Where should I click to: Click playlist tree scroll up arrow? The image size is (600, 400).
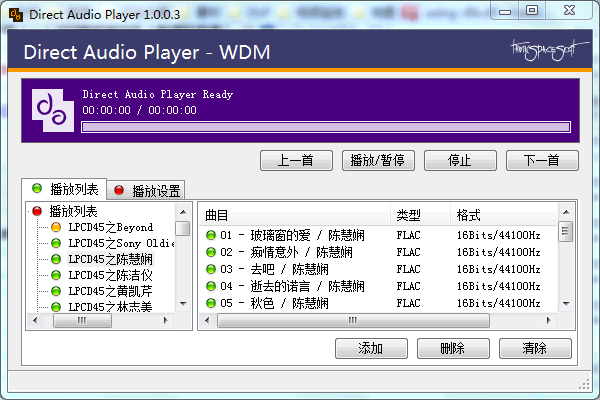[x=183, y=212]
